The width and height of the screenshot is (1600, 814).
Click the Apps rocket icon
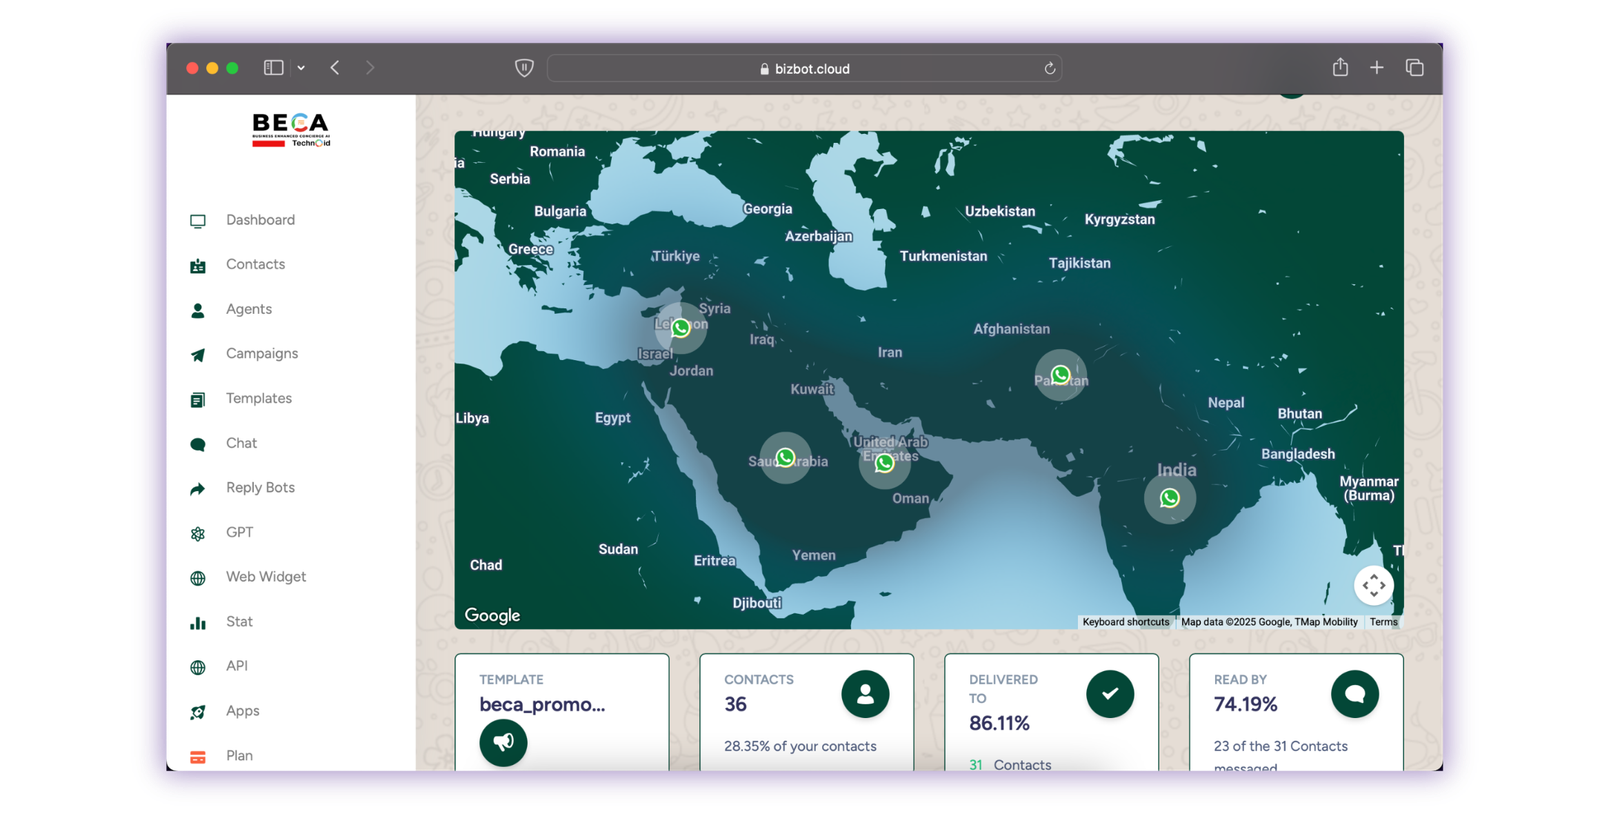click(198, 712)
